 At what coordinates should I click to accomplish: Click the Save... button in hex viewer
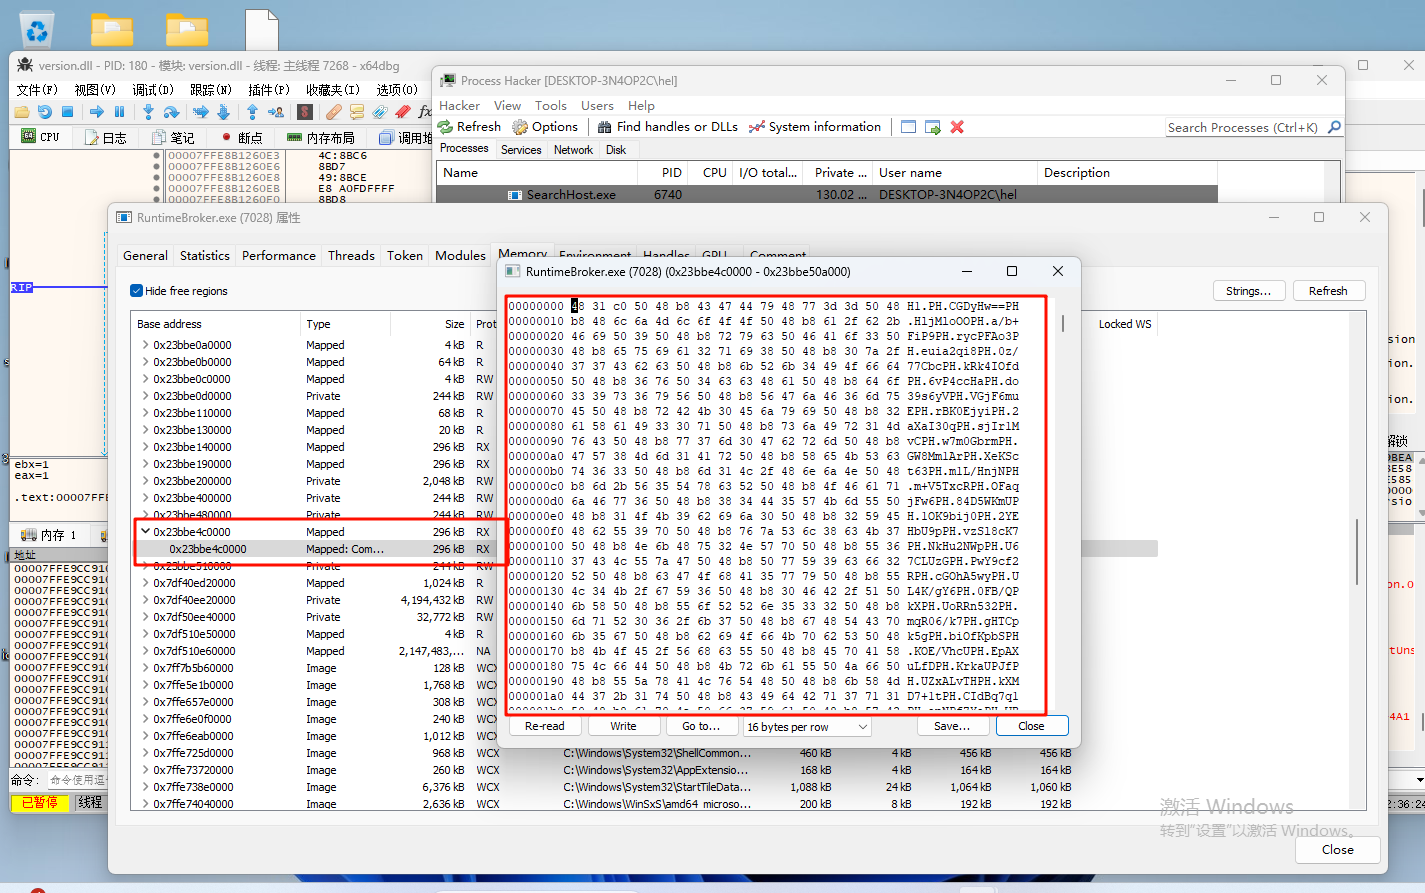click(951, 727)
